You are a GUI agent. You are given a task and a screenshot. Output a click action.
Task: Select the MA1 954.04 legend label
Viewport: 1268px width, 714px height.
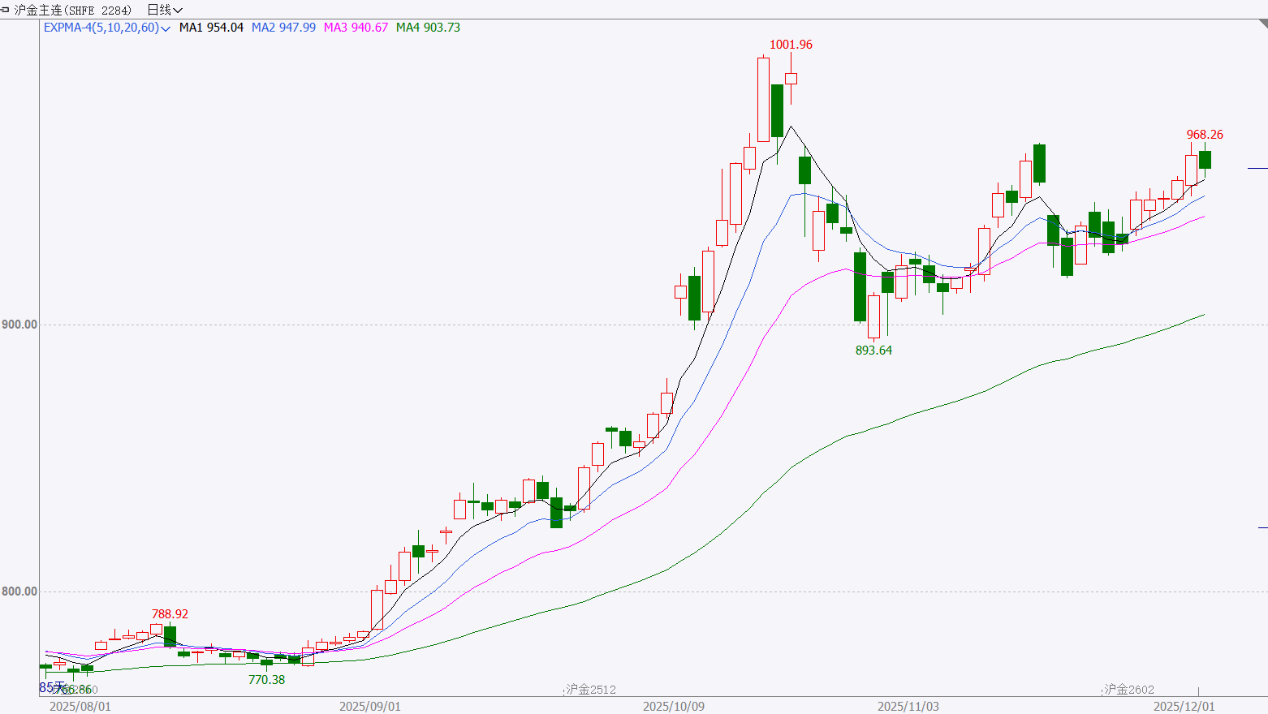[x=211, y=28]
